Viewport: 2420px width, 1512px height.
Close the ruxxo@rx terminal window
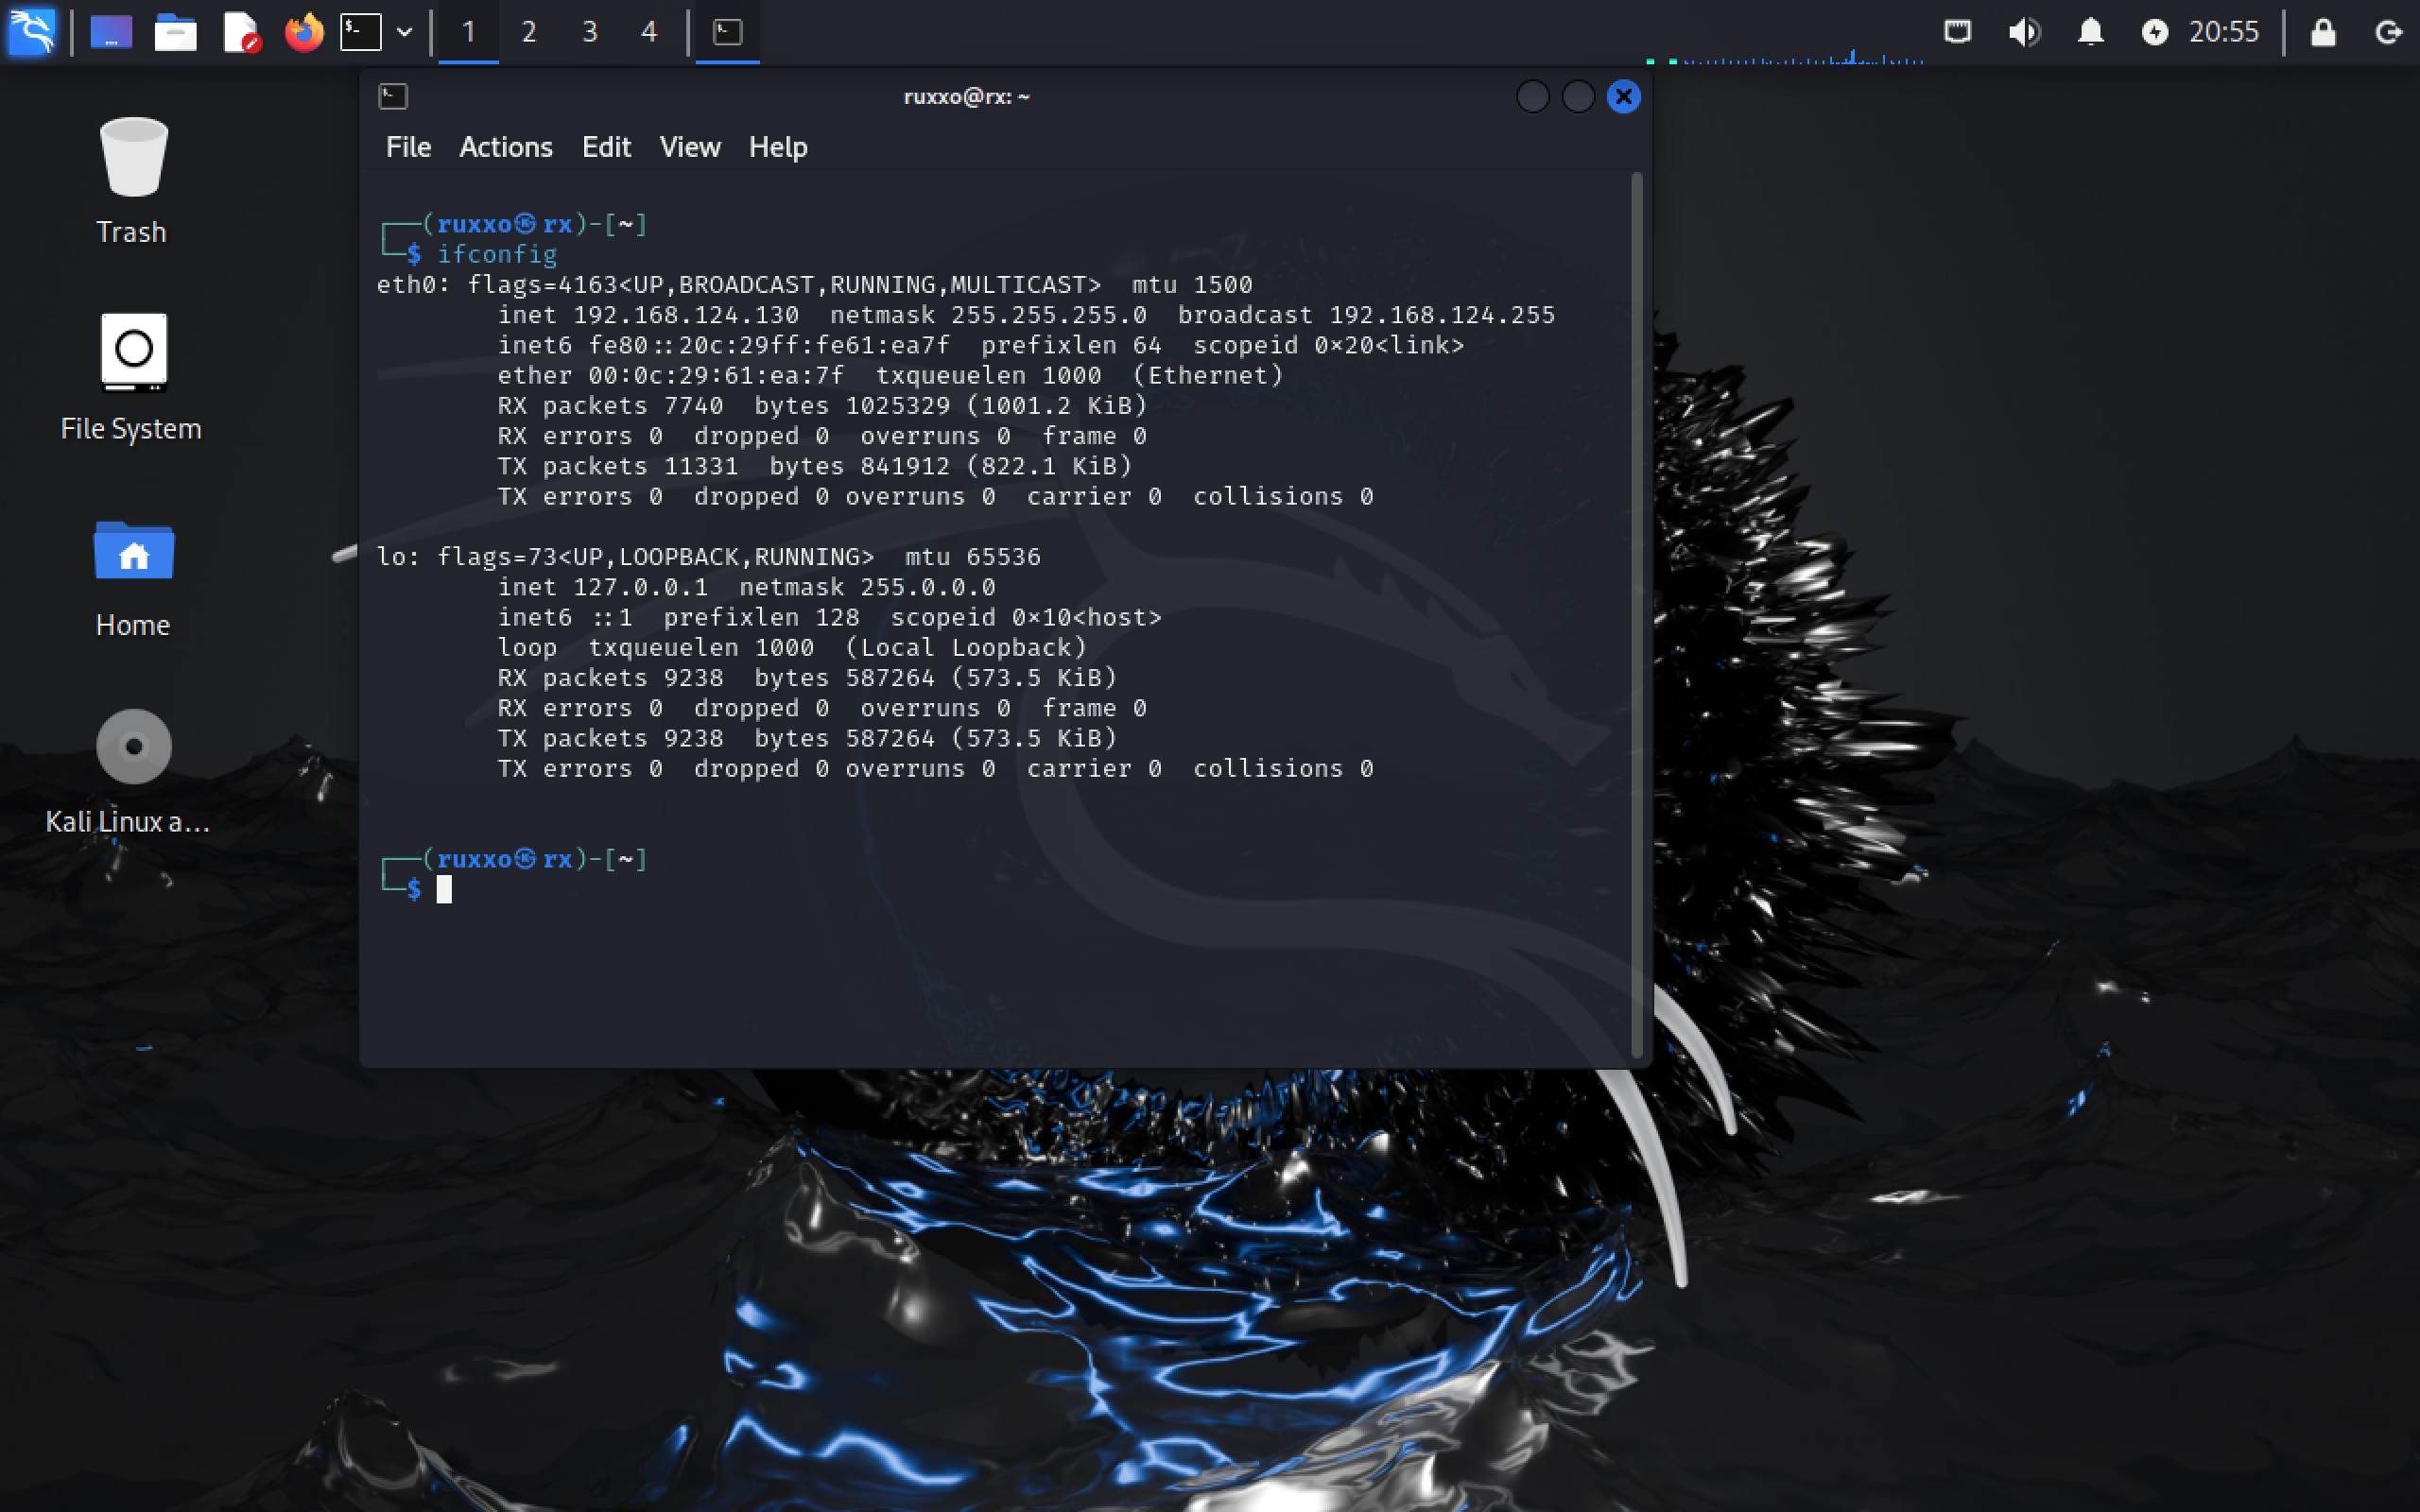[1623, 96]
